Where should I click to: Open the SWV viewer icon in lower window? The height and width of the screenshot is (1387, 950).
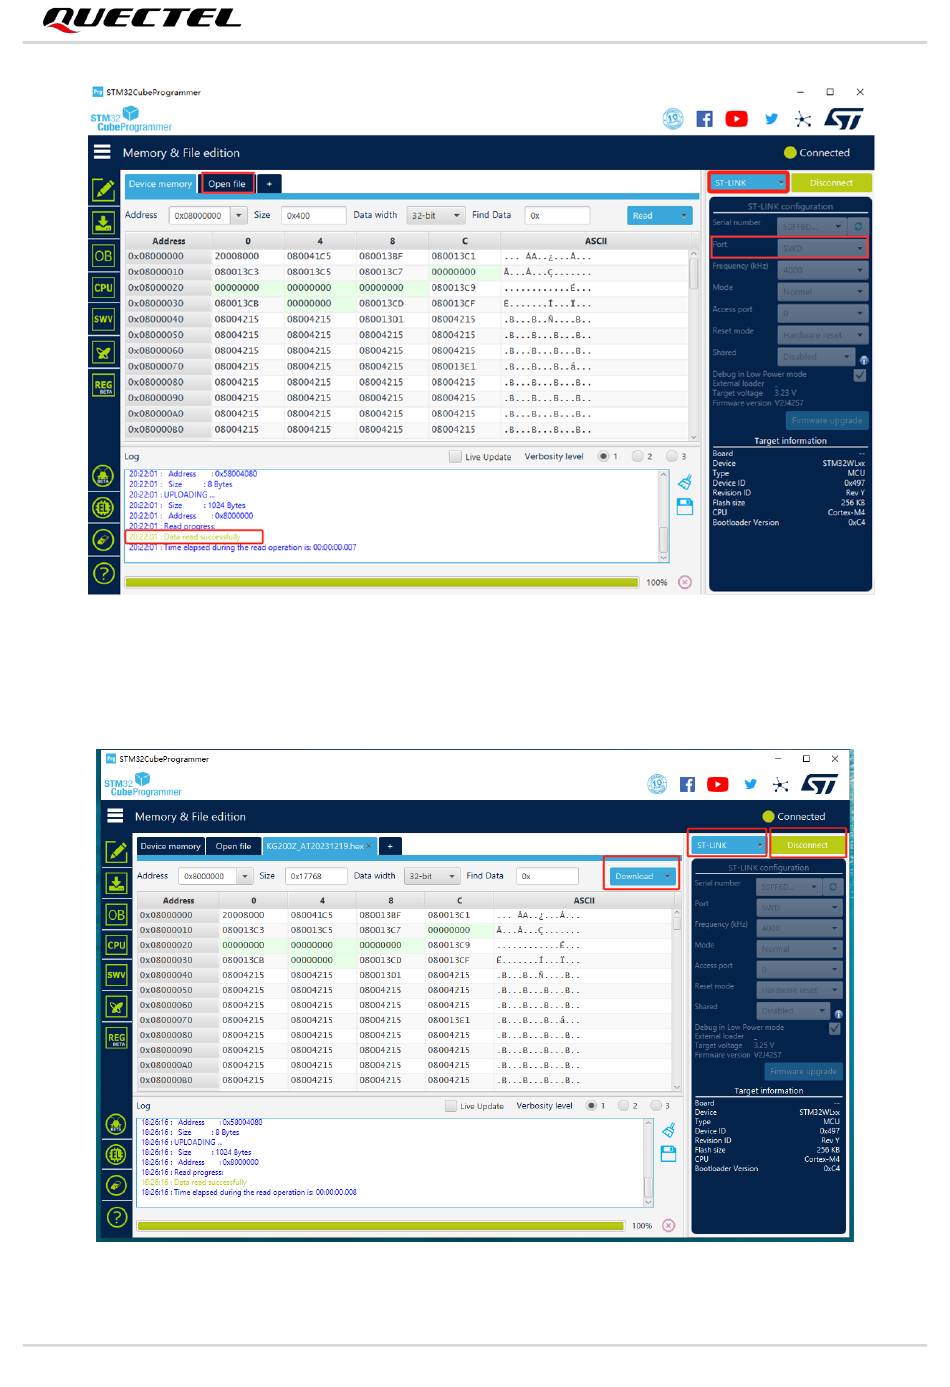[x=117, y=975]
